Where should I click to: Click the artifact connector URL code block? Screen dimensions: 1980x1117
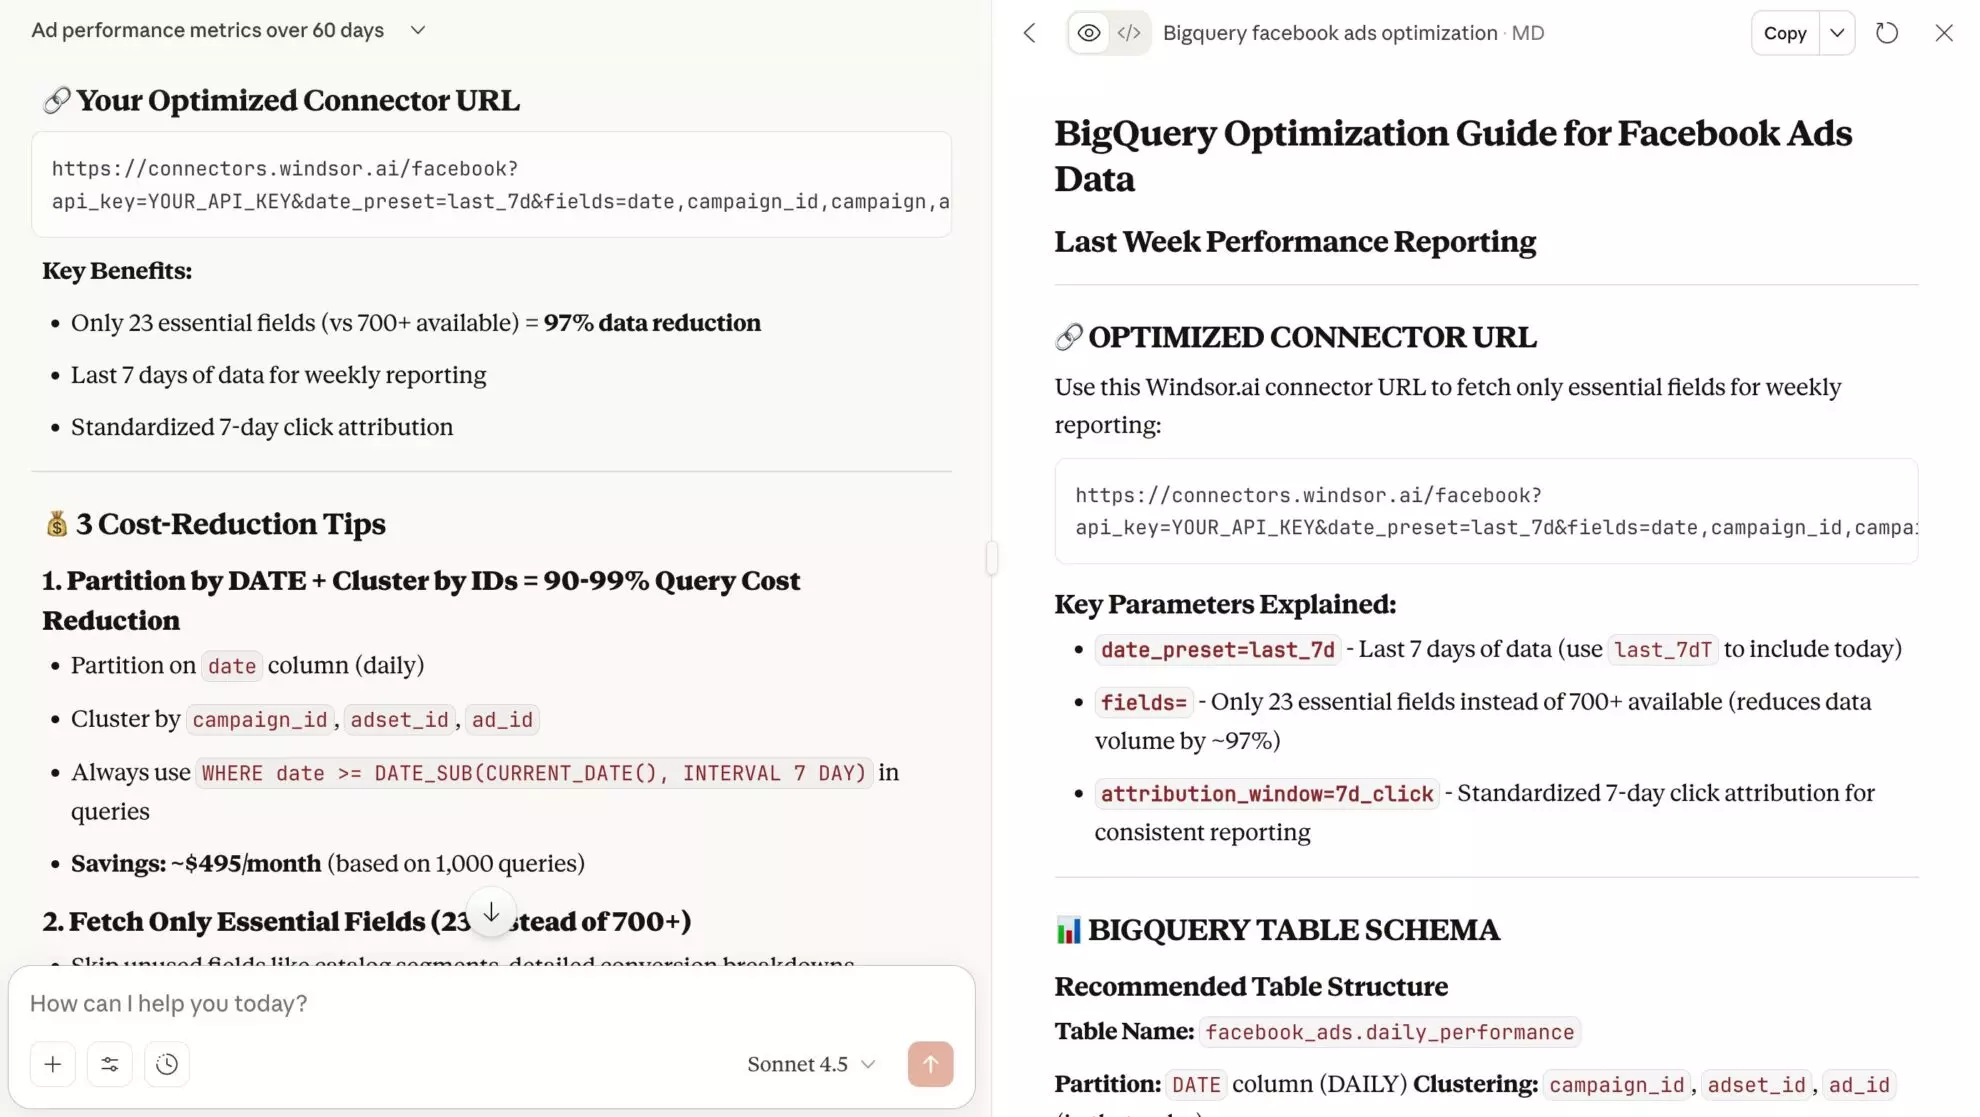click(1486, 511)
